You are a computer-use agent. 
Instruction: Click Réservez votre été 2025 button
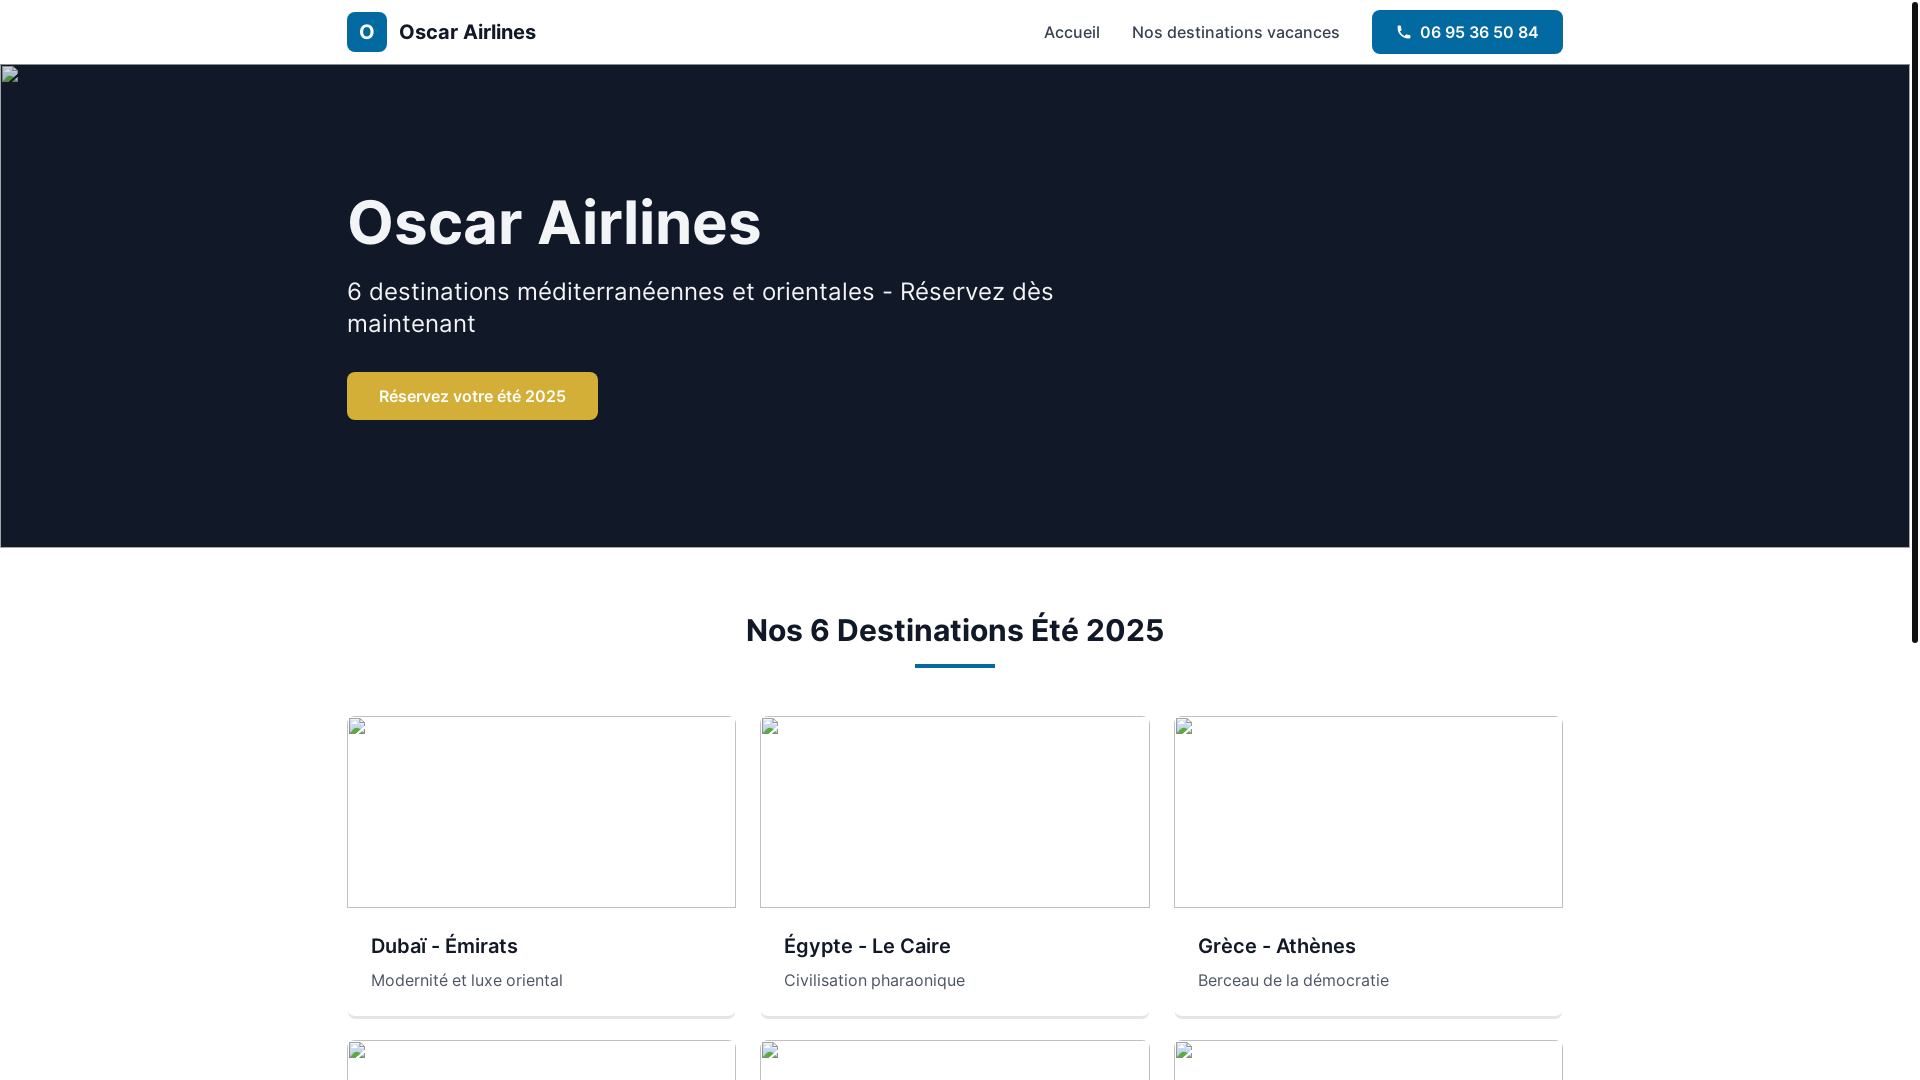[472, 396]
